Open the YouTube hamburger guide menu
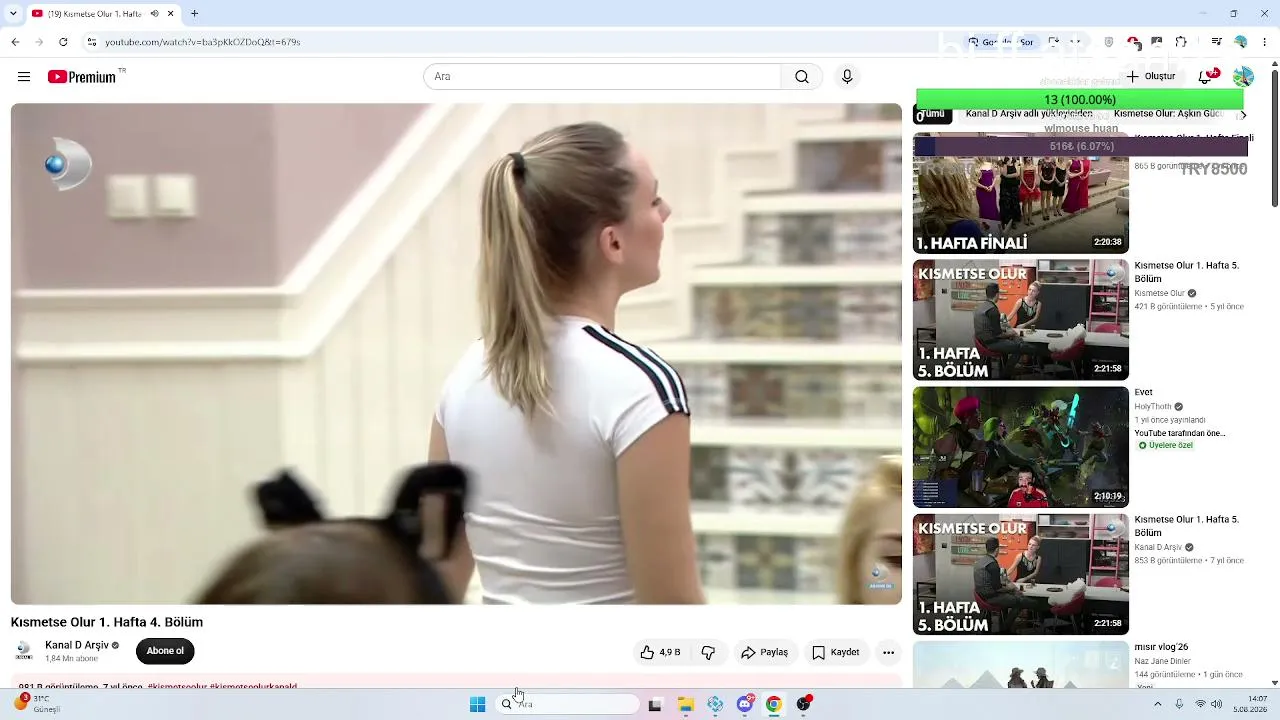The width and height of the screenshot is (1280, 720). click(x=24, y=77)
